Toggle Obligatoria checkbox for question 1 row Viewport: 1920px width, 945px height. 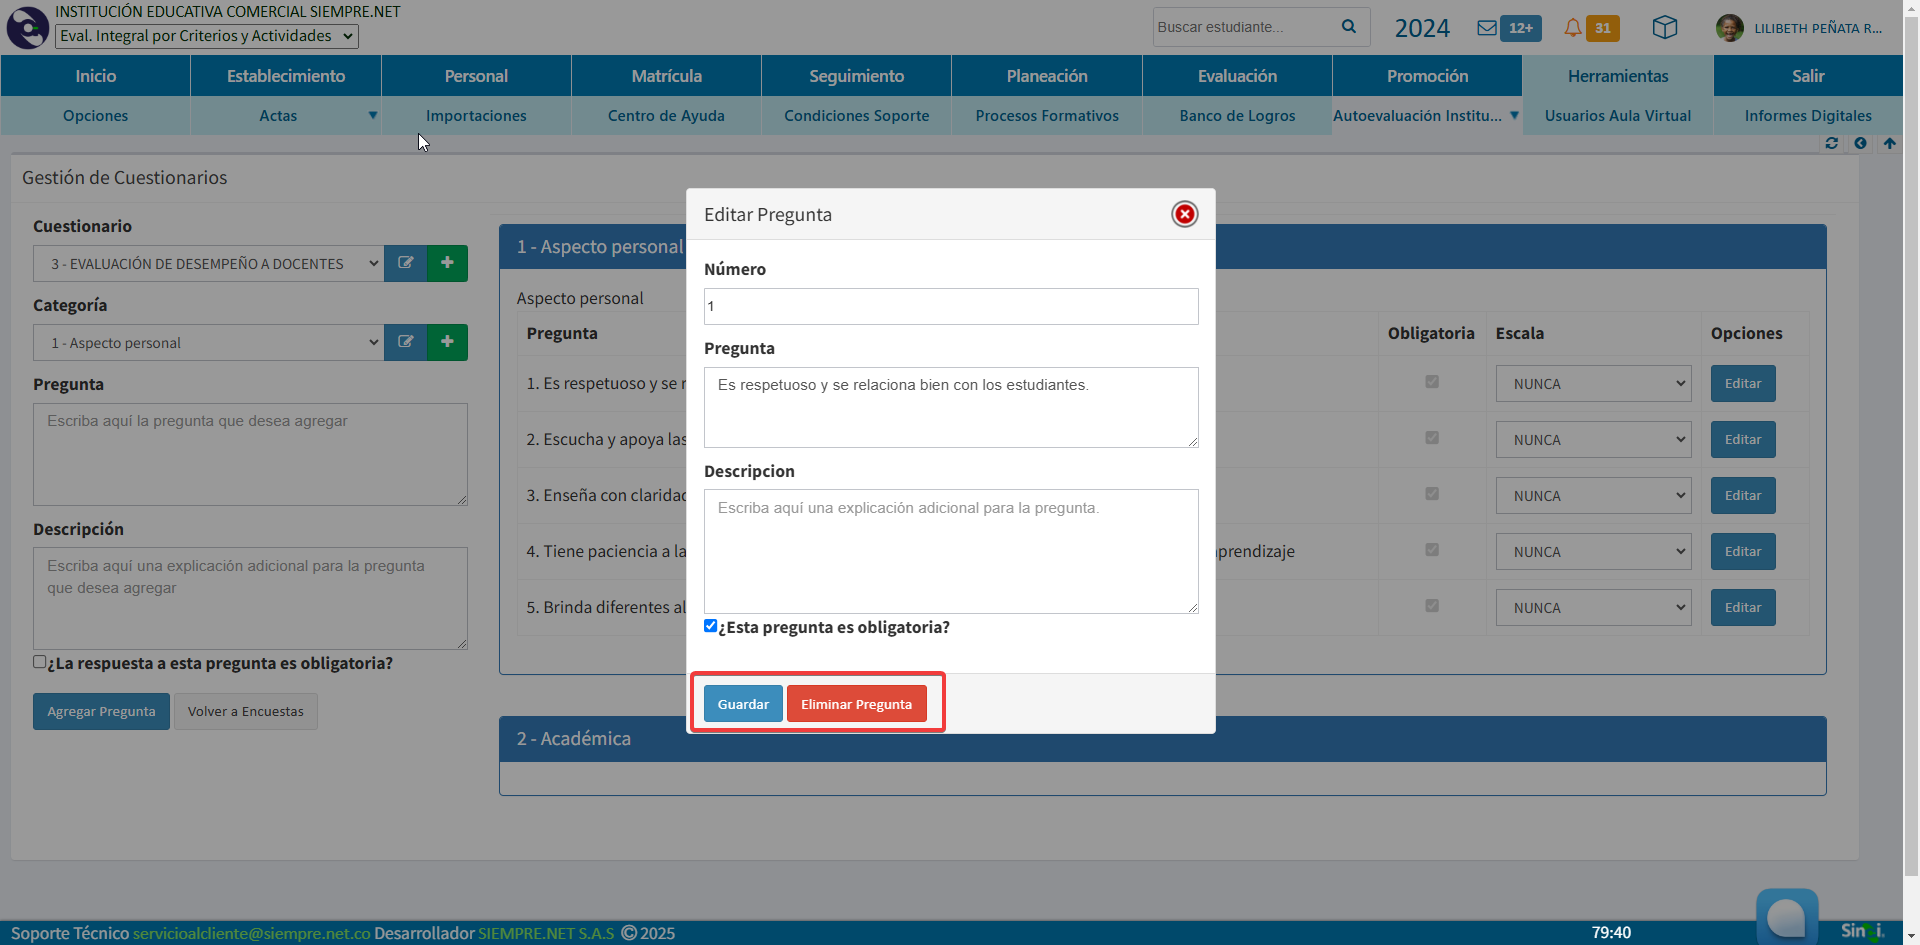click(1432, 382)
